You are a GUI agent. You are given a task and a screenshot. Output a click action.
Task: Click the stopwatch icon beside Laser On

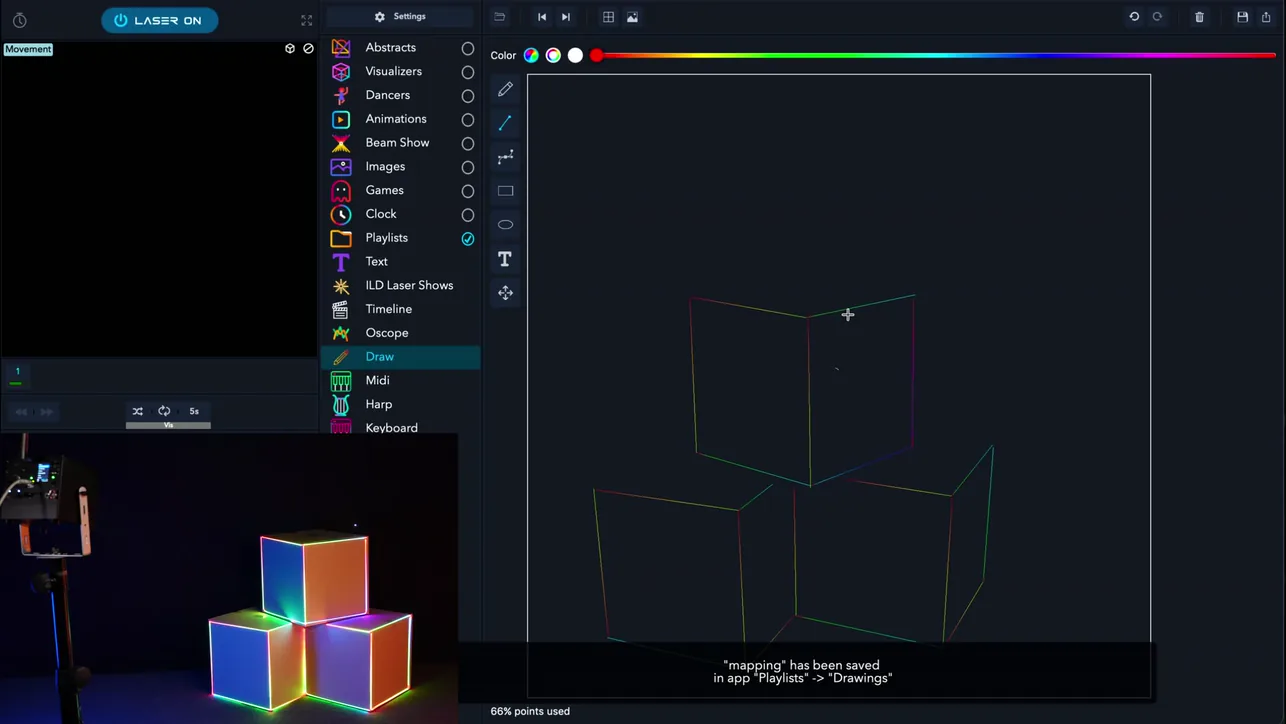pos(20,20)
